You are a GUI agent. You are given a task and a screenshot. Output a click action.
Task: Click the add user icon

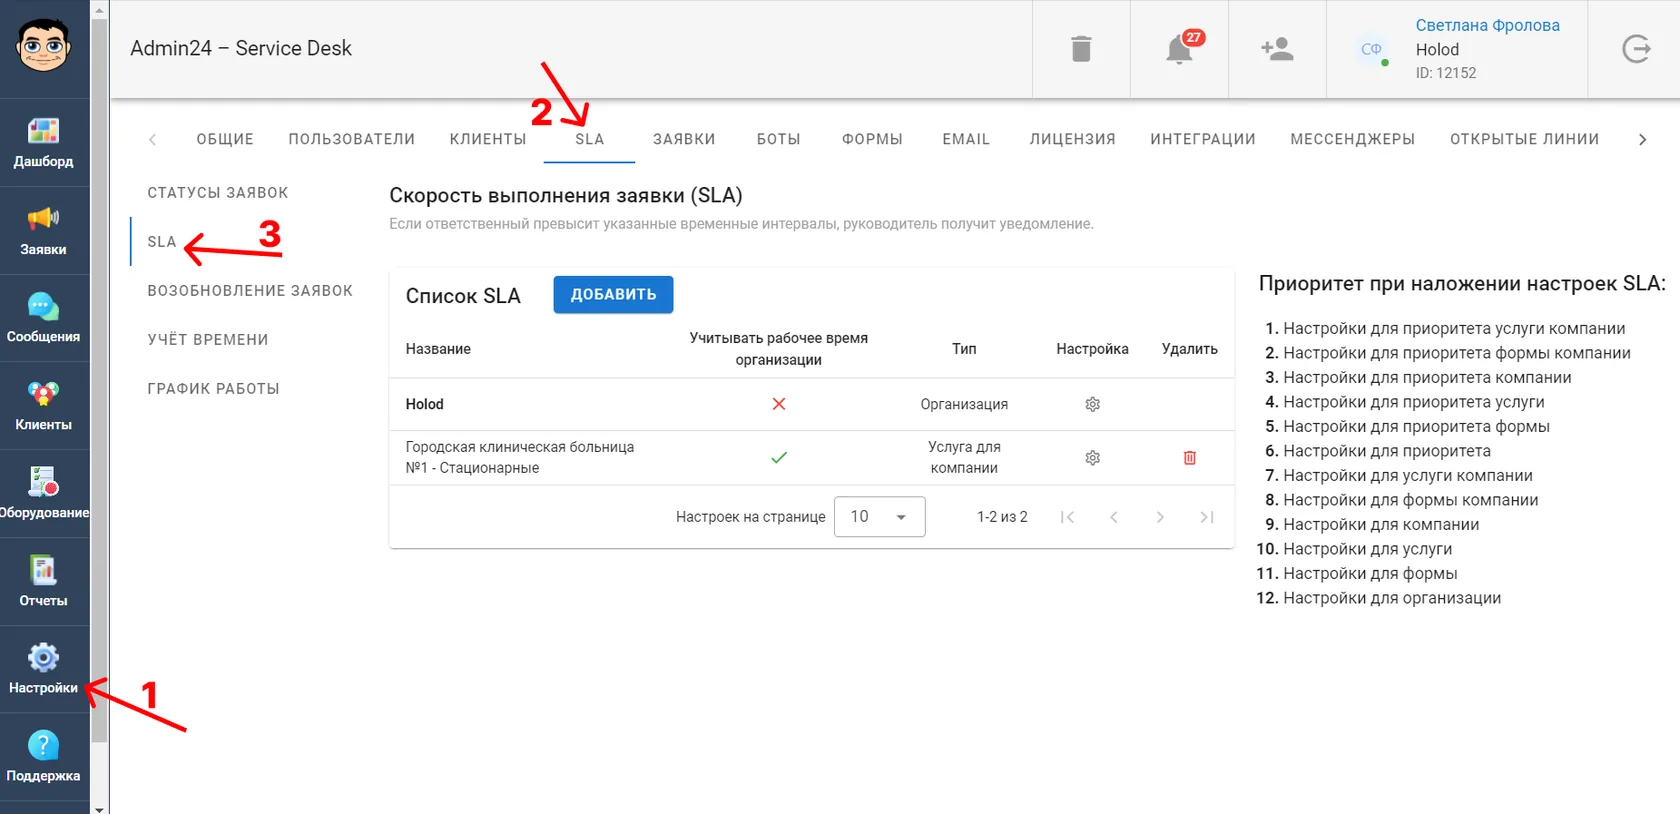tap(1277, 49)
